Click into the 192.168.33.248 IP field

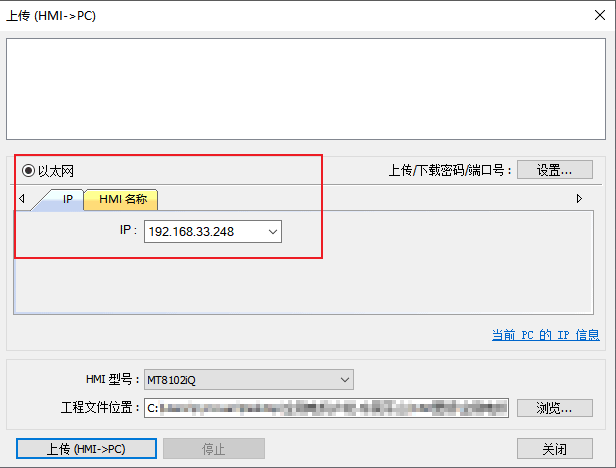[x=200, y=232]
